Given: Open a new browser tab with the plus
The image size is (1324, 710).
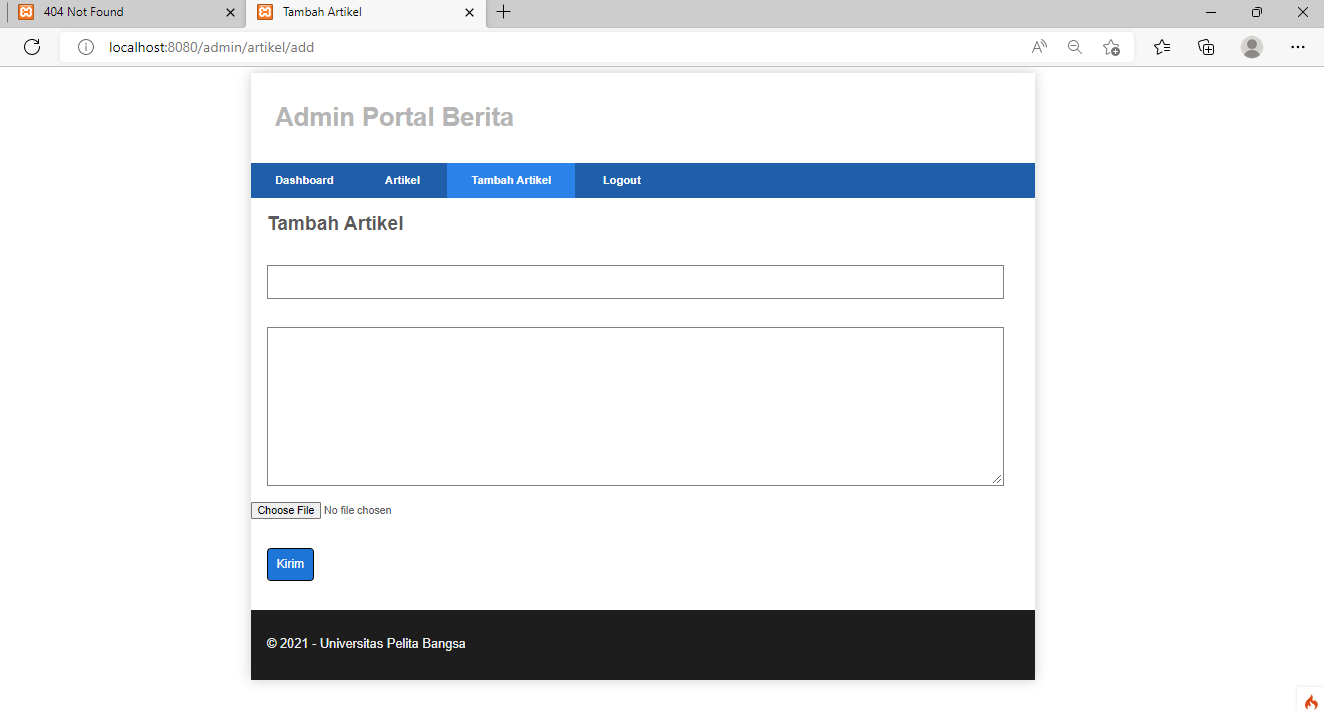Looking at the screenshot, I should 503,12.
